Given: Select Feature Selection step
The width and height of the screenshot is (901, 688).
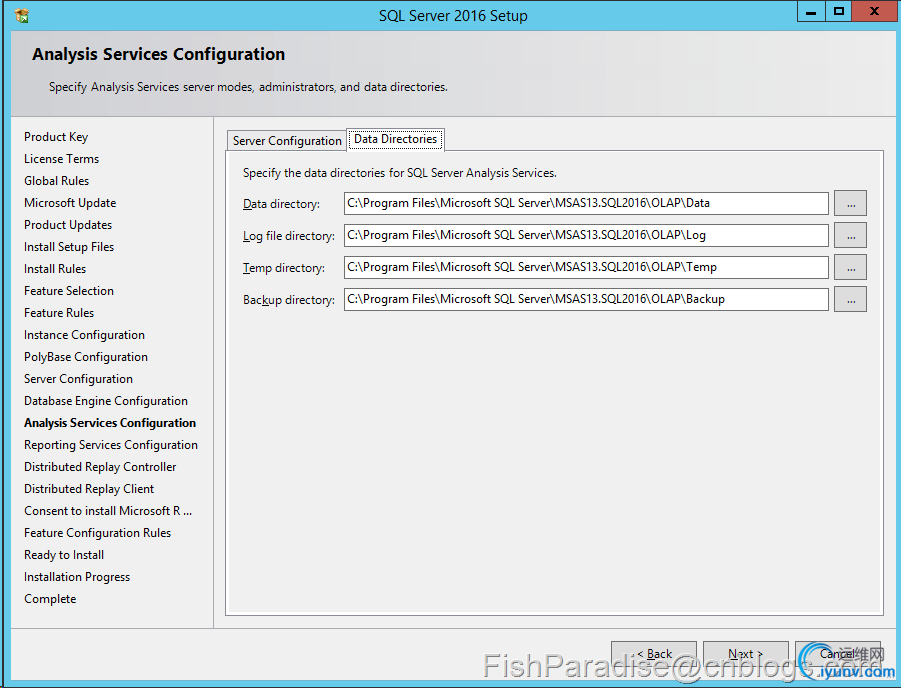Looking at the screenshot, I should point(69,291).
